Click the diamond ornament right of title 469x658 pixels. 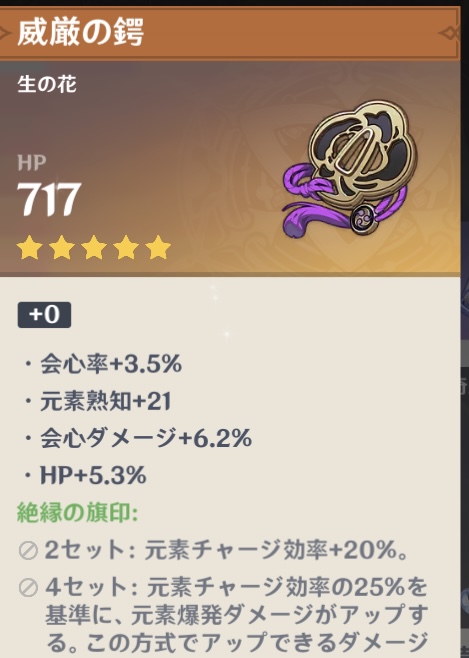(x=449, y=33)
